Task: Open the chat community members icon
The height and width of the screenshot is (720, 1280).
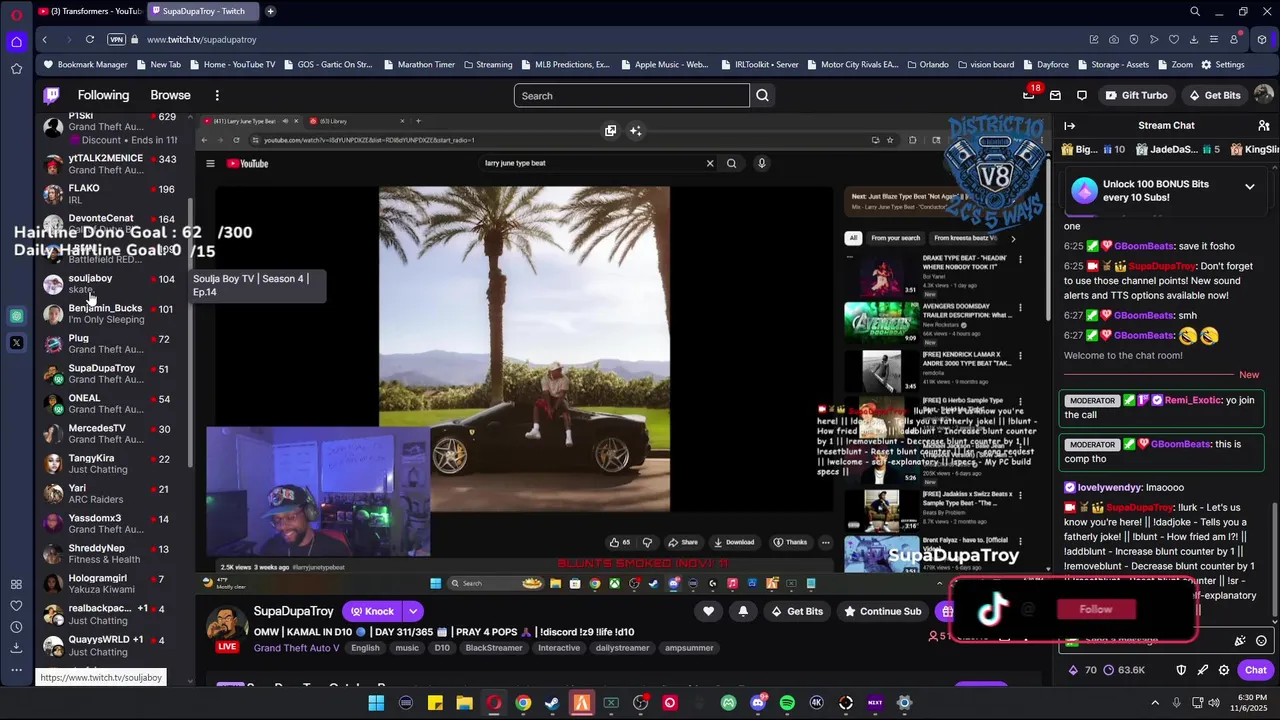Action: pyautogui.click(x=1264, y=125)
